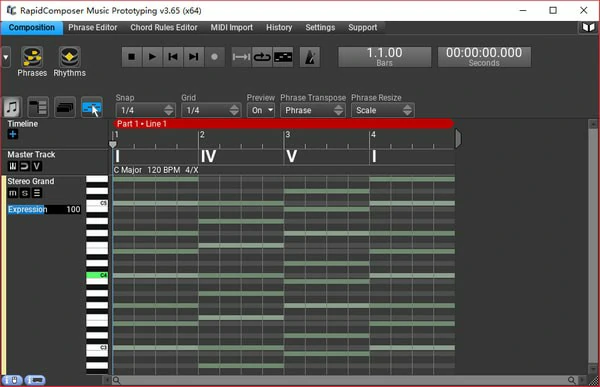Open the Preview On dropdown

point(261,110)
